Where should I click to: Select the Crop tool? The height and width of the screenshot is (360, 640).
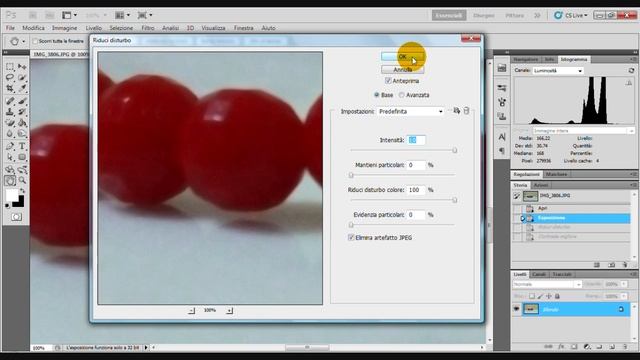click(x=10, y=88)
